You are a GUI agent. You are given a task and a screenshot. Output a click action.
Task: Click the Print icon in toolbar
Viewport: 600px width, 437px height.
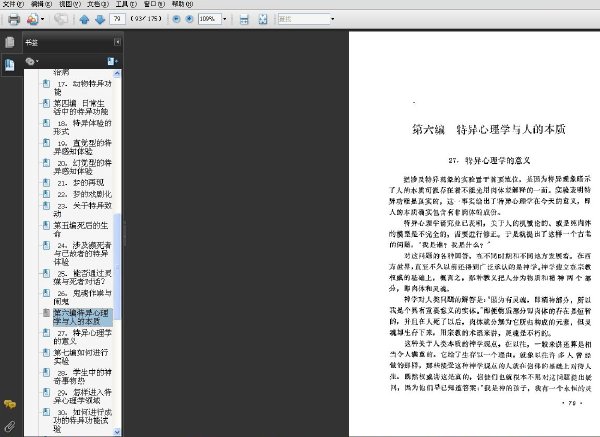click(x=14, y=19)
